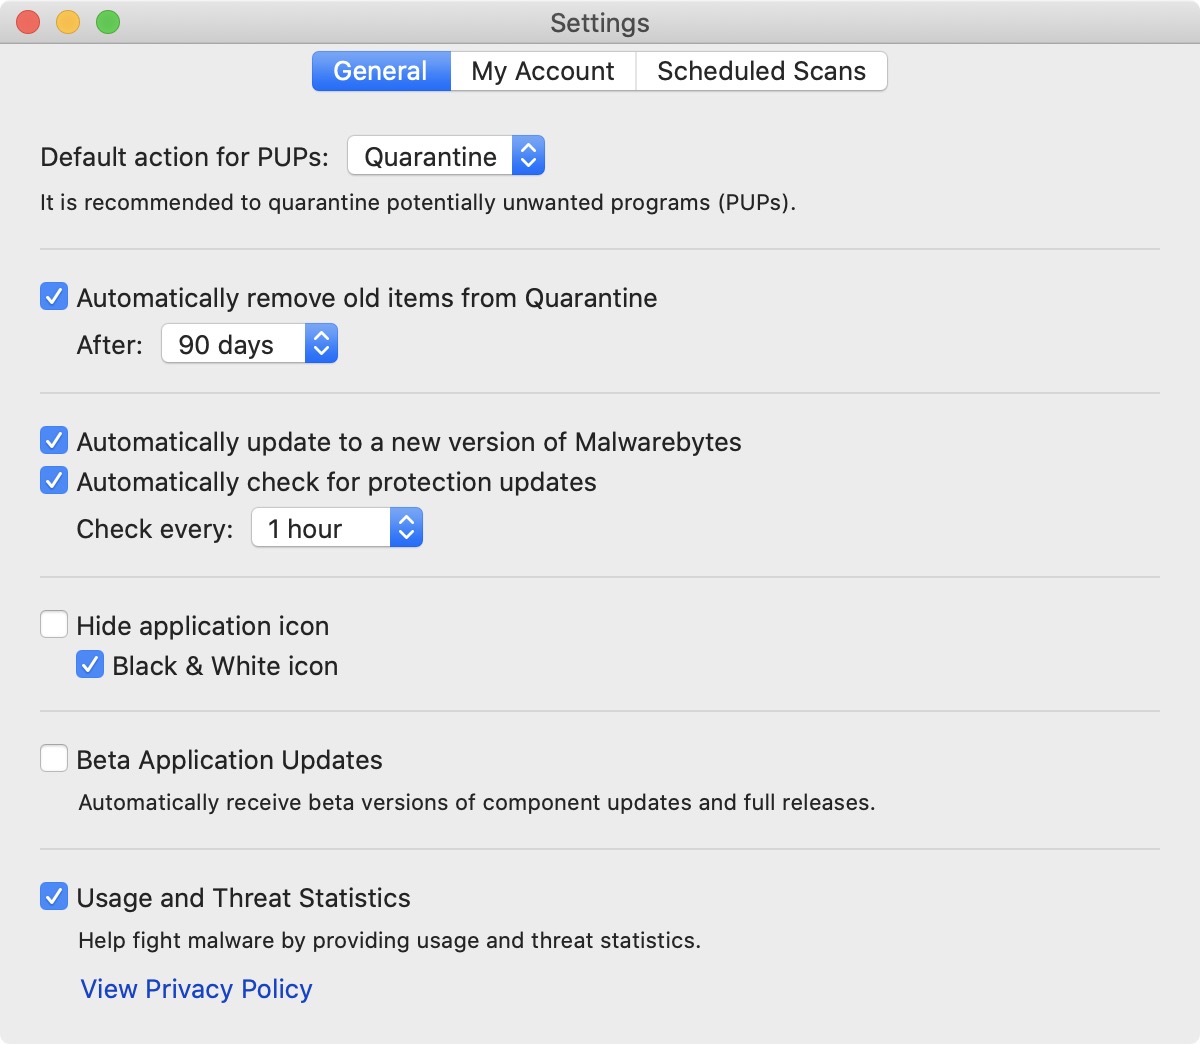Viewport: 1200px width, 1044px height.
Task: Expand the 90 days quarantine dropdown
Action: [249, 344]
